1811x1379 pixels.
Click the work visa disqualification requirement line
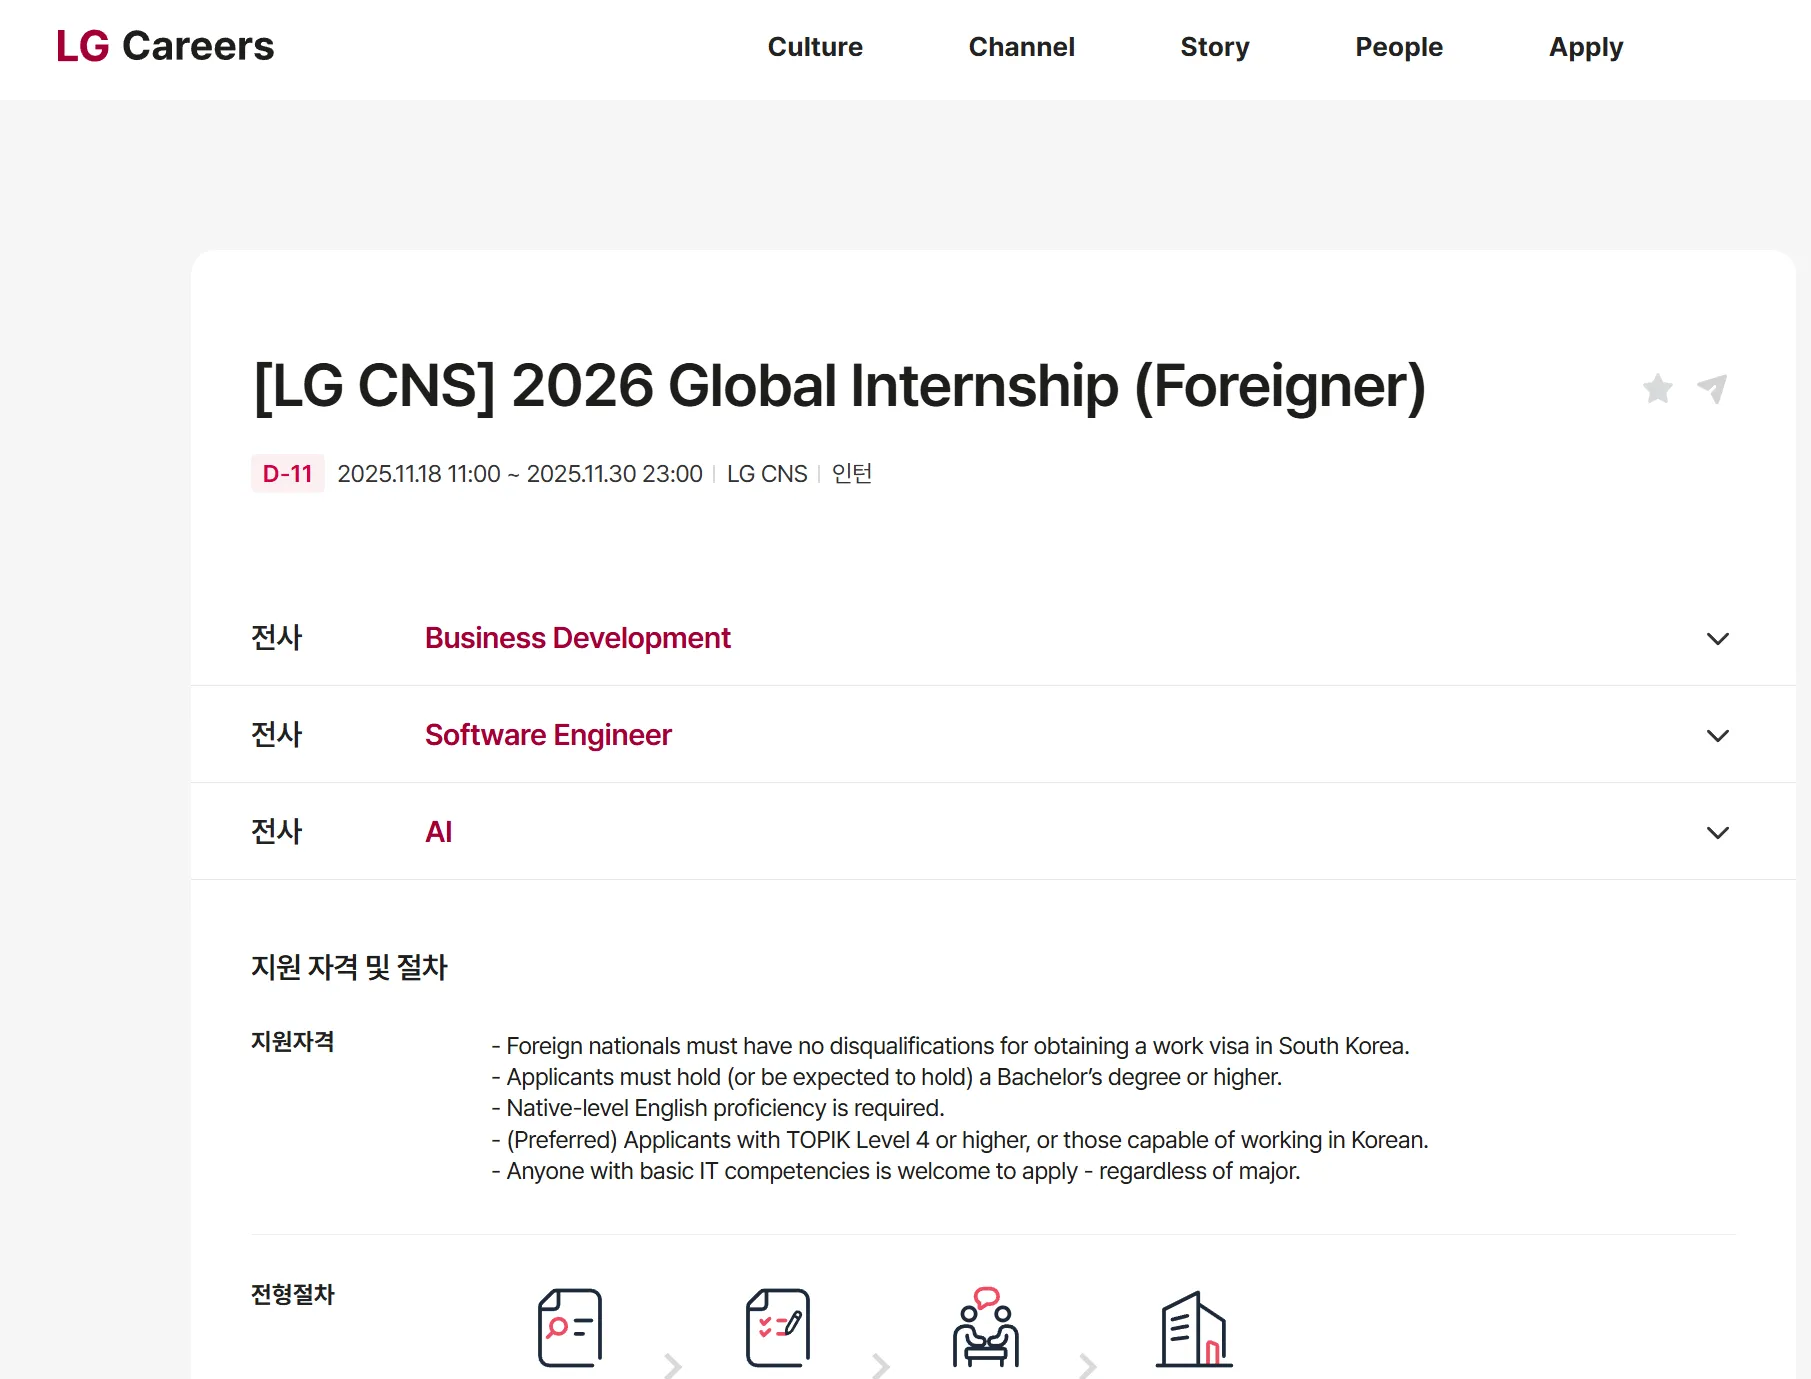point(950,1046)
